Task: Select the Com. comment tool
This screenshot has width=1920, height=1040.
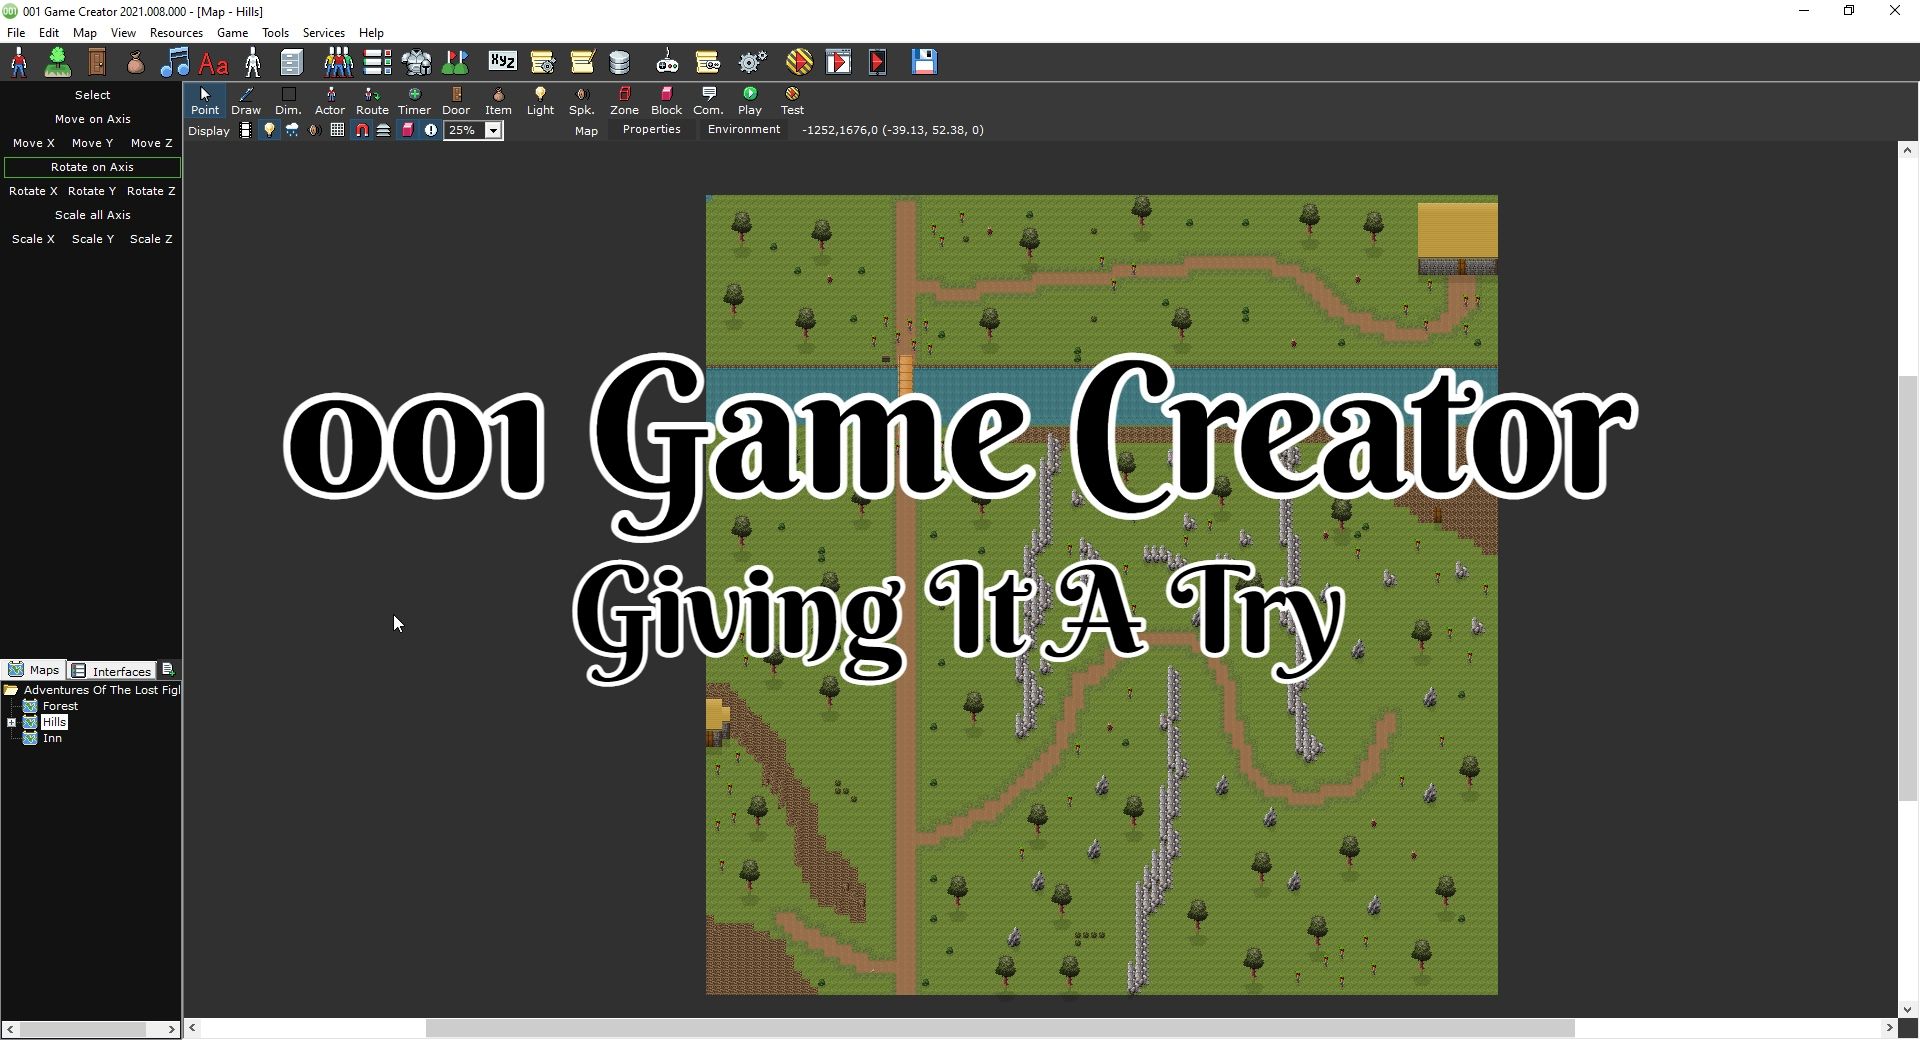Action: (708, 101)
